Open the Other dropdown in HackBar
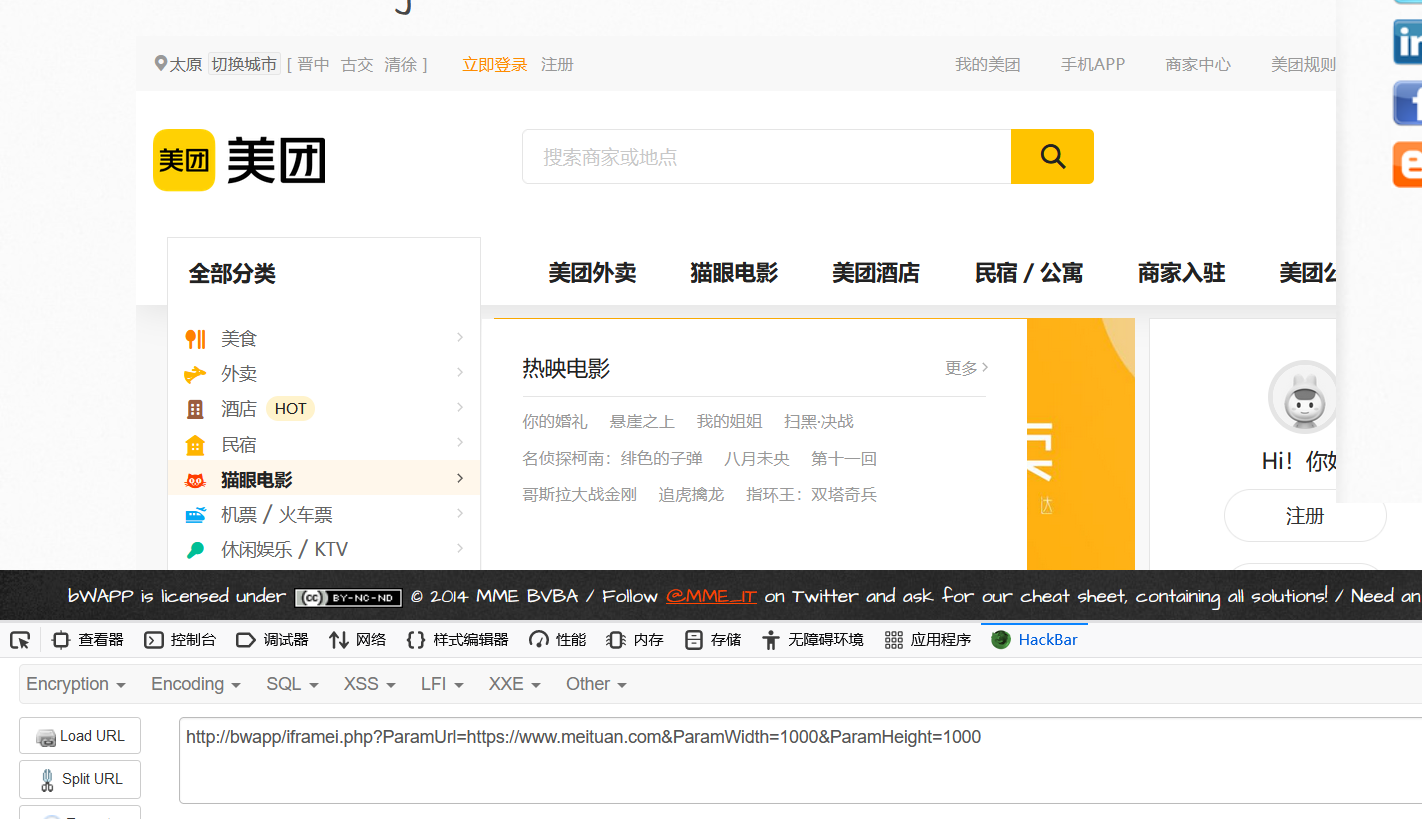Screen dimensions: 1422x819 (596, 684)
